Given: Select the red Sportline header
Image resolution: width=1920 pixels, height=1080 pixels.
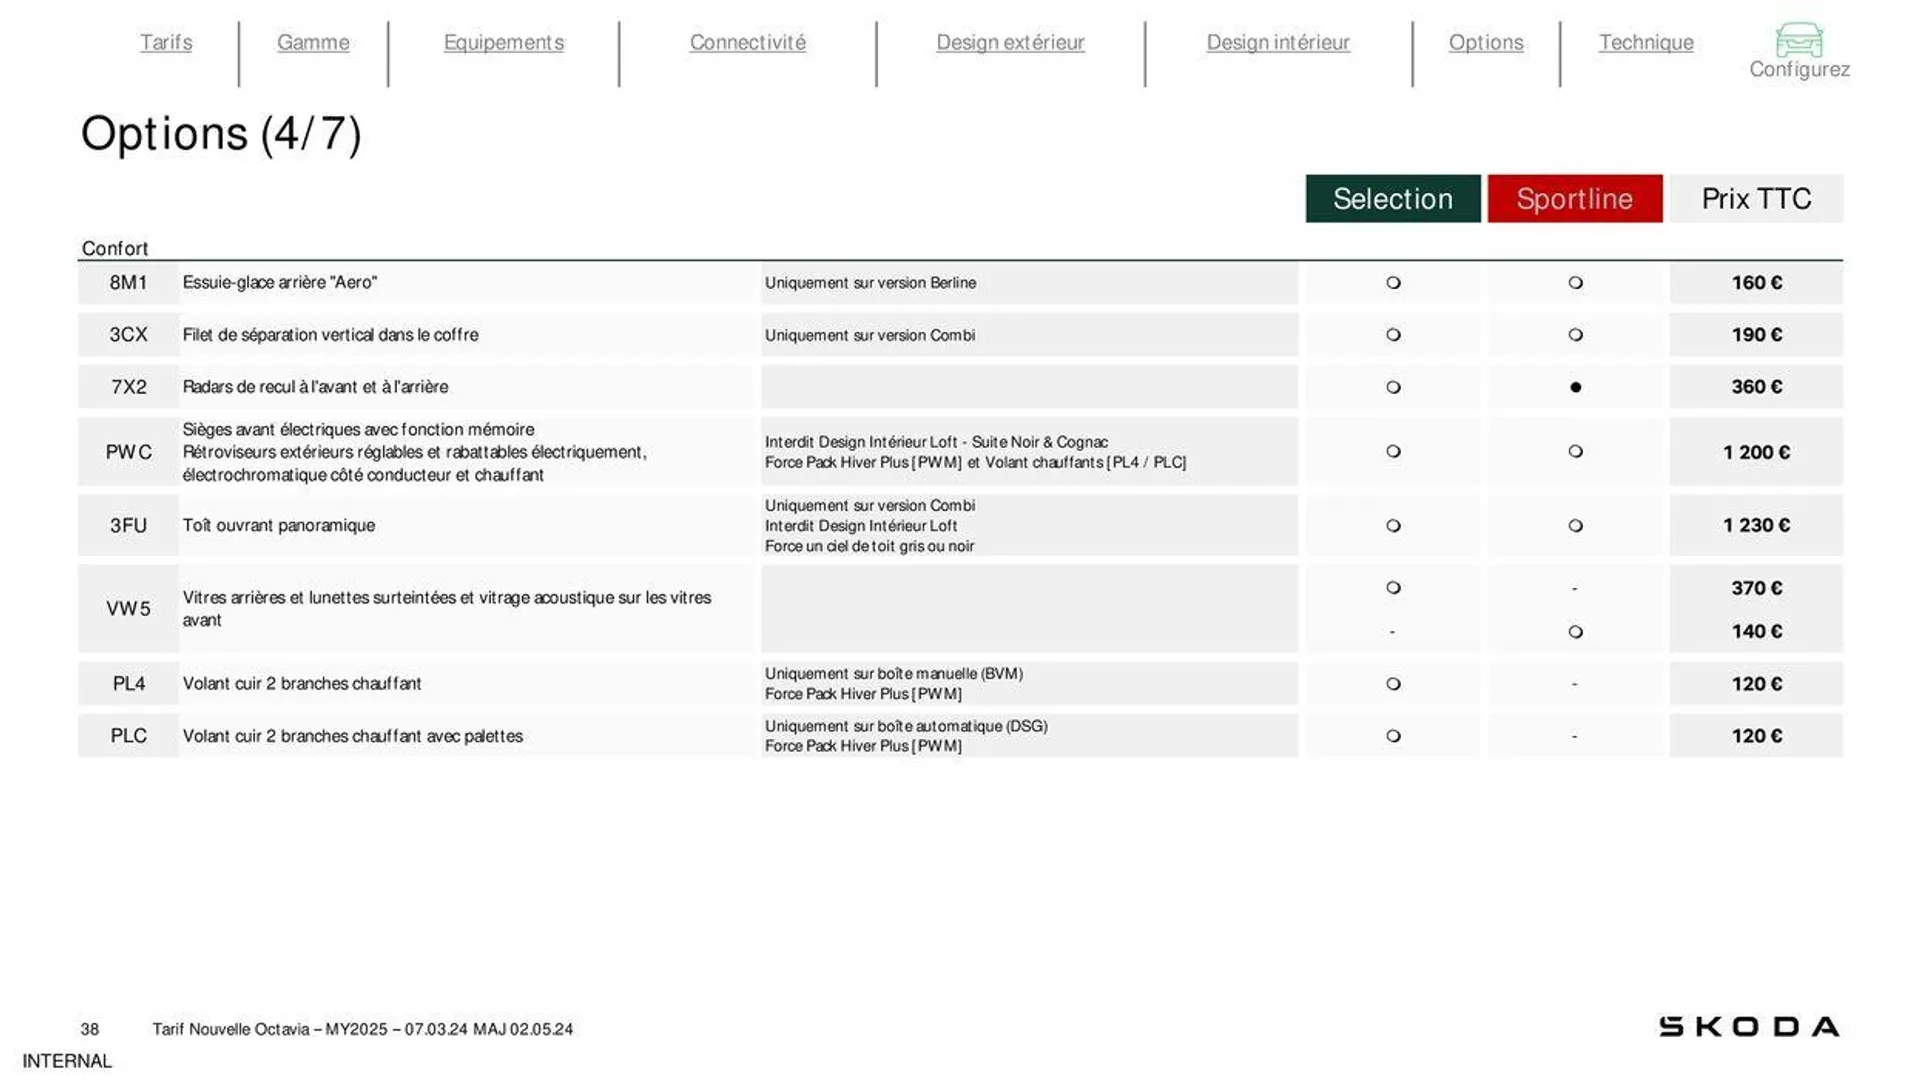Looking at the screenshot, I should click(x=1575, y=198).
